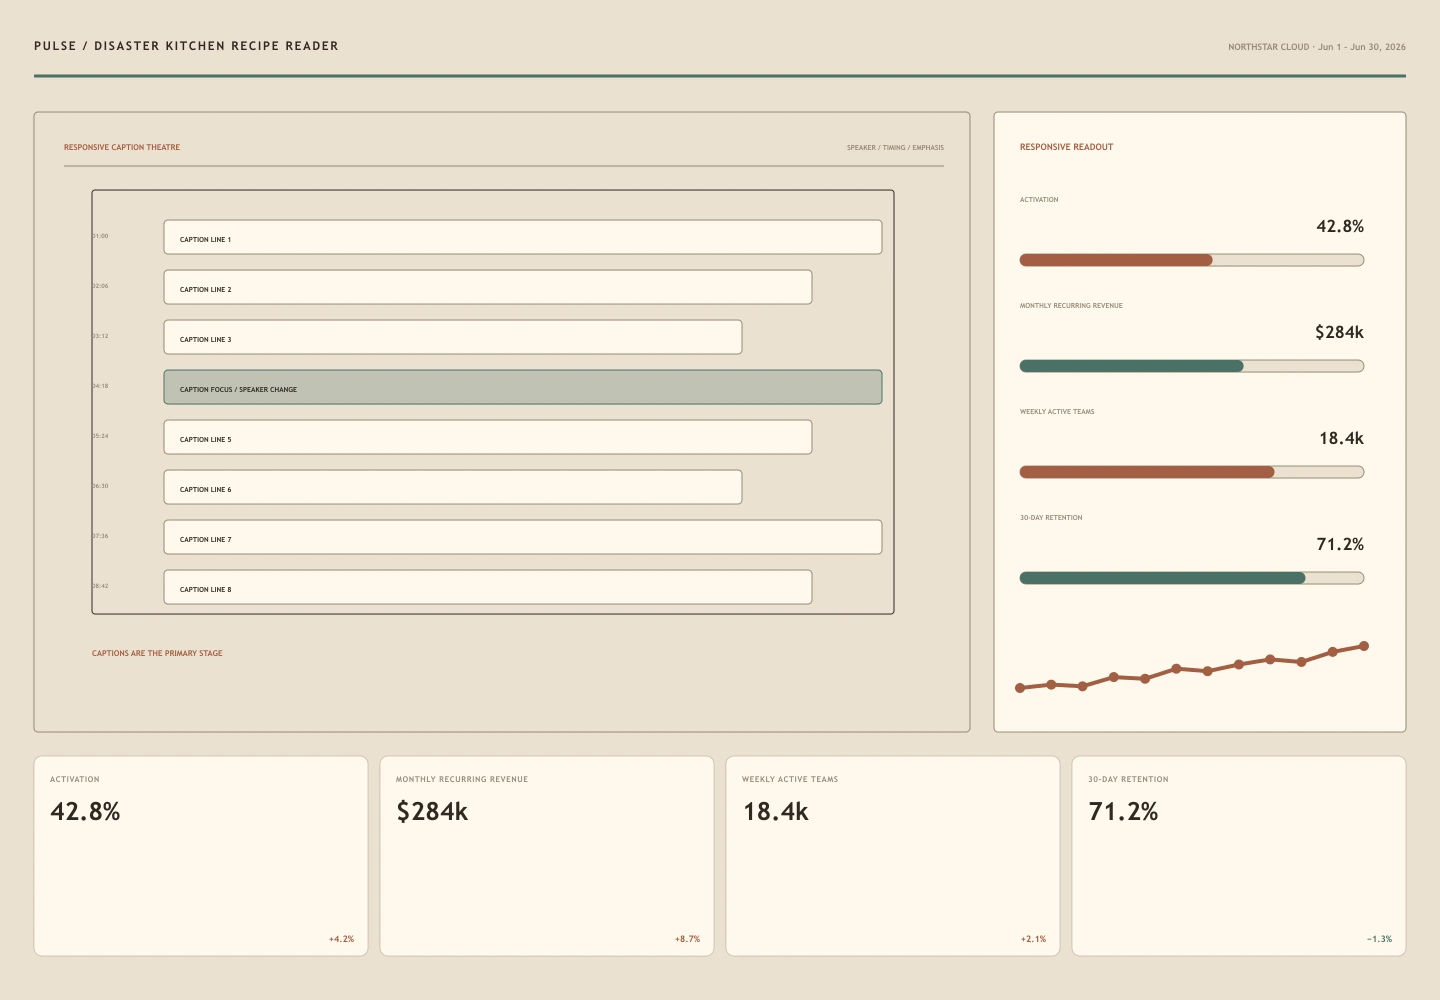Click the Northstar Cloud Jun 1 - Jun 30 date range
This screenshot has height=1000, width=1440.
pos(1317,47)
